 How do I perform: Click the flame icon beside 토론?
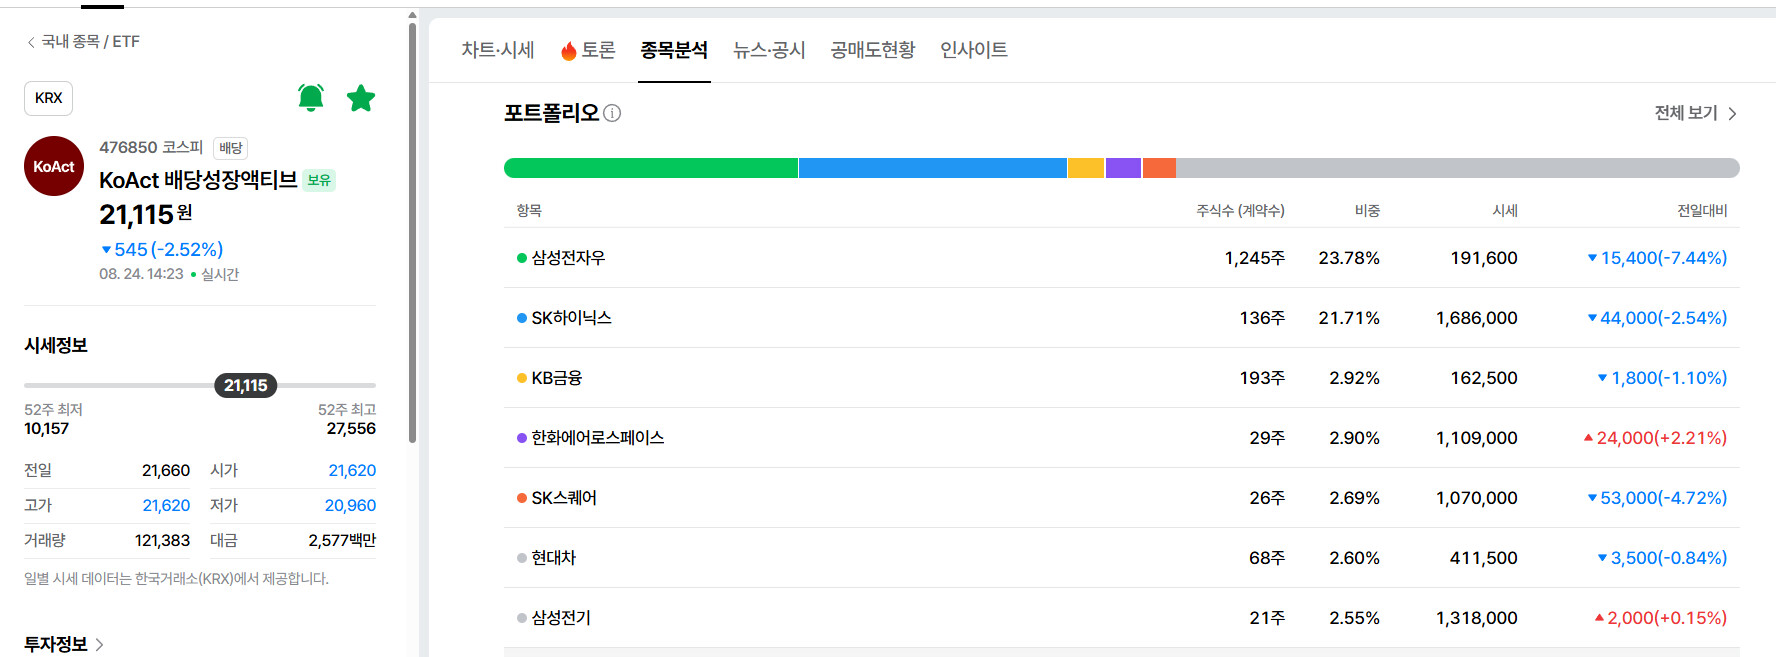(x=569, y=51)
